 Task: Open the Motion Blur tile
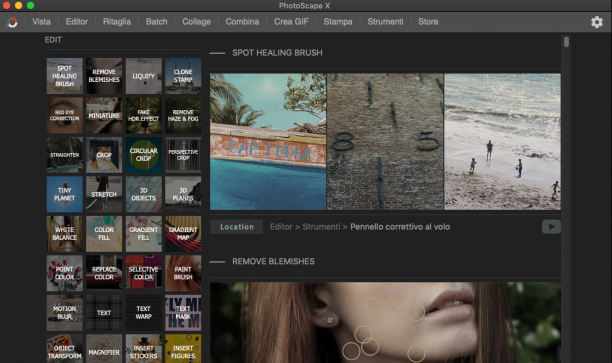click(65, 312)
